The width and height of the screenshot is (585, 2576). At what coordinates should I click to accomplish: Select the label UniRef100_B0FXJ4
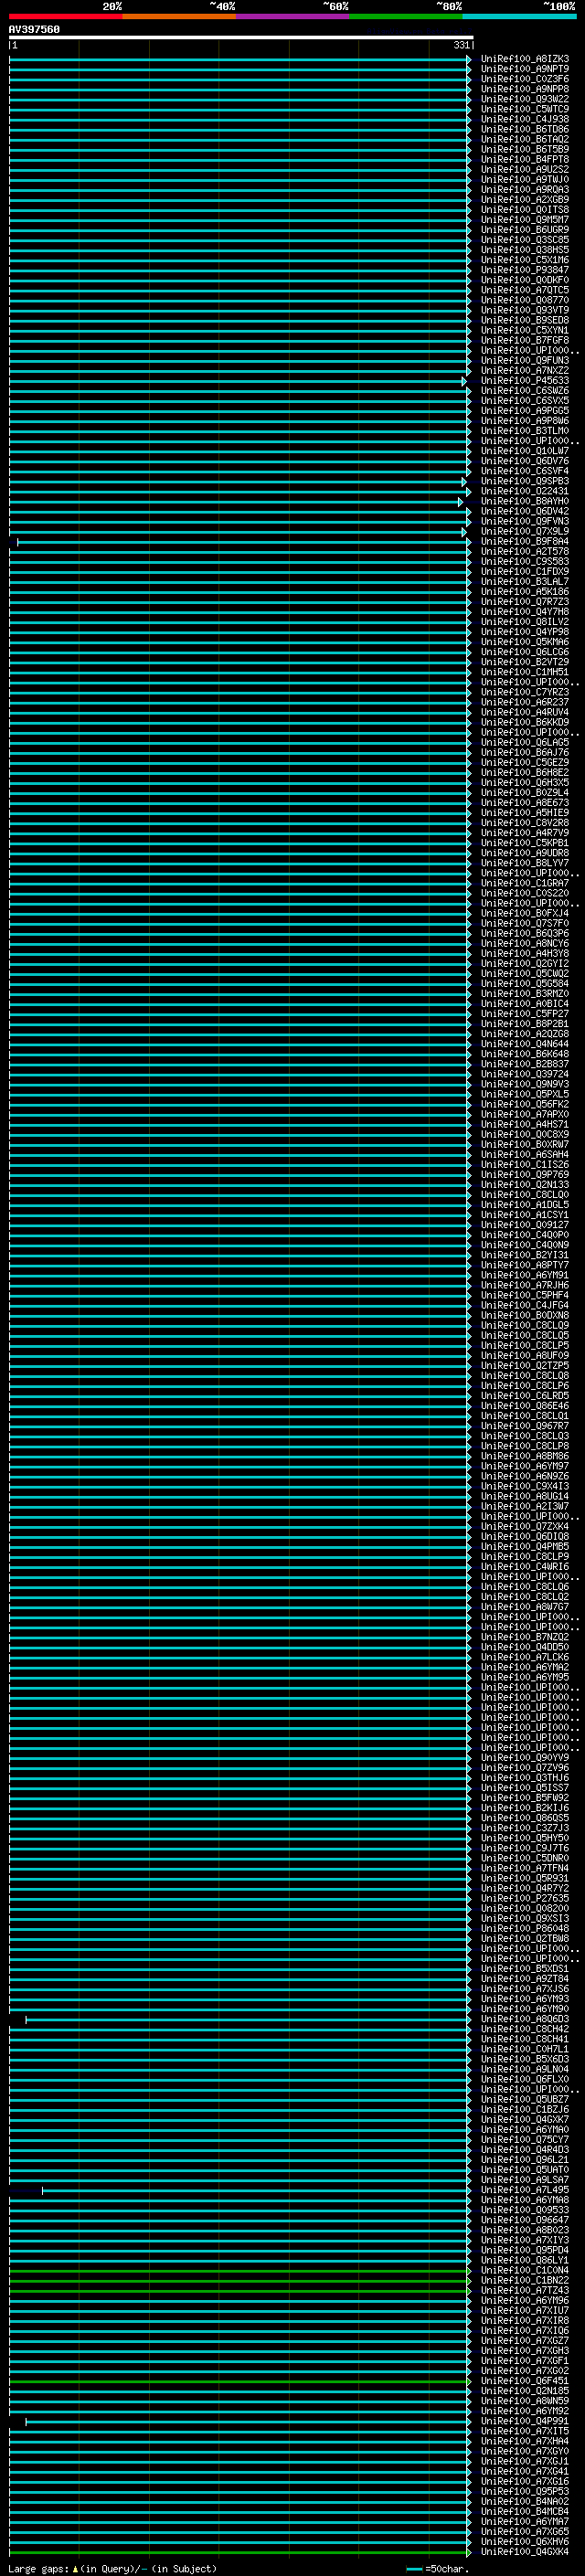[525, 913]
